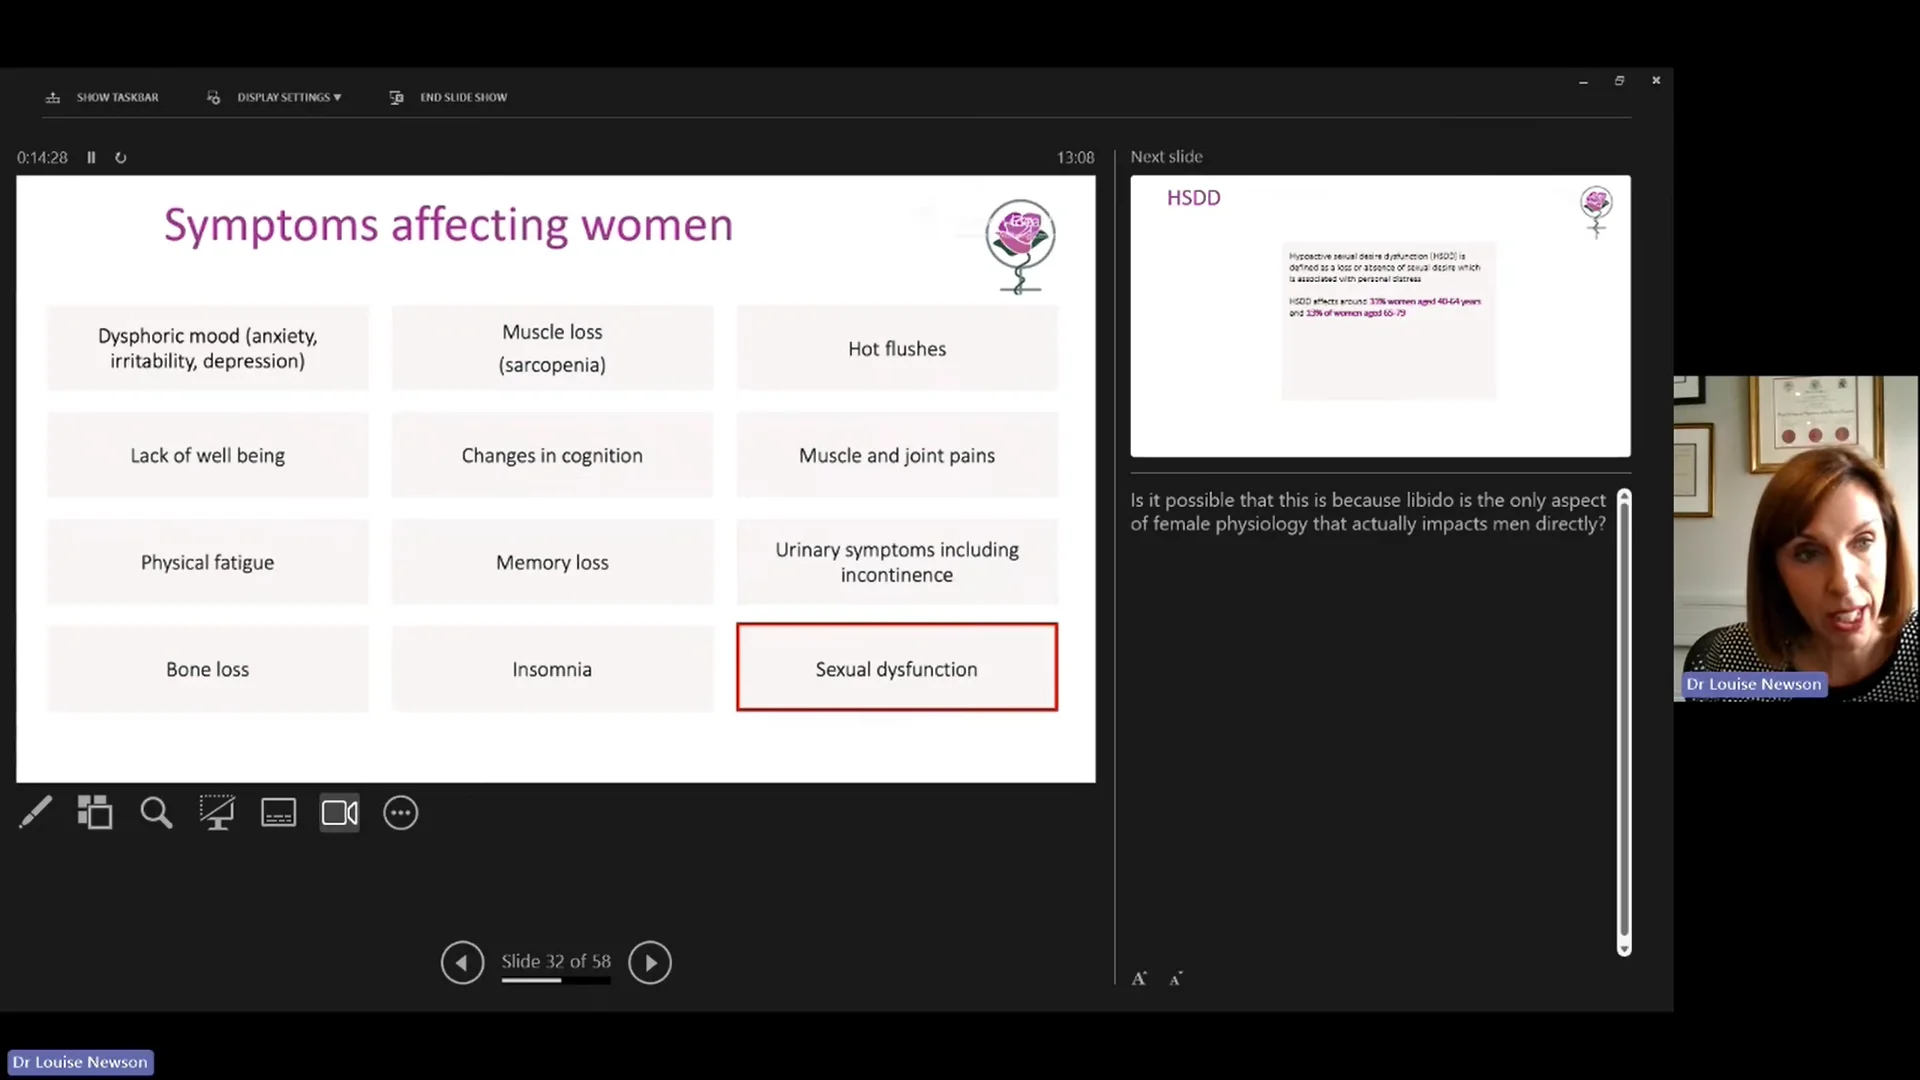This screenshot has width=1920, height=1080.
Task: Toggle slideshow replay/reset icon
Action: click(120, 157)
